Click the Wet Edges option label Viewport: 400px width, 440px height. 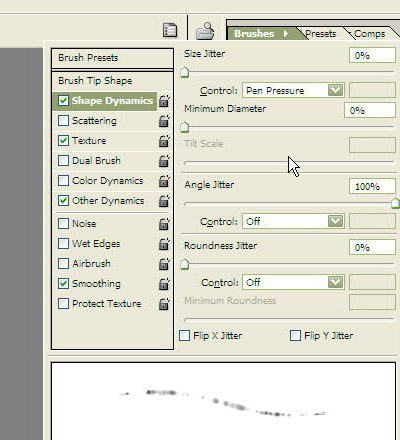(96, 244)
